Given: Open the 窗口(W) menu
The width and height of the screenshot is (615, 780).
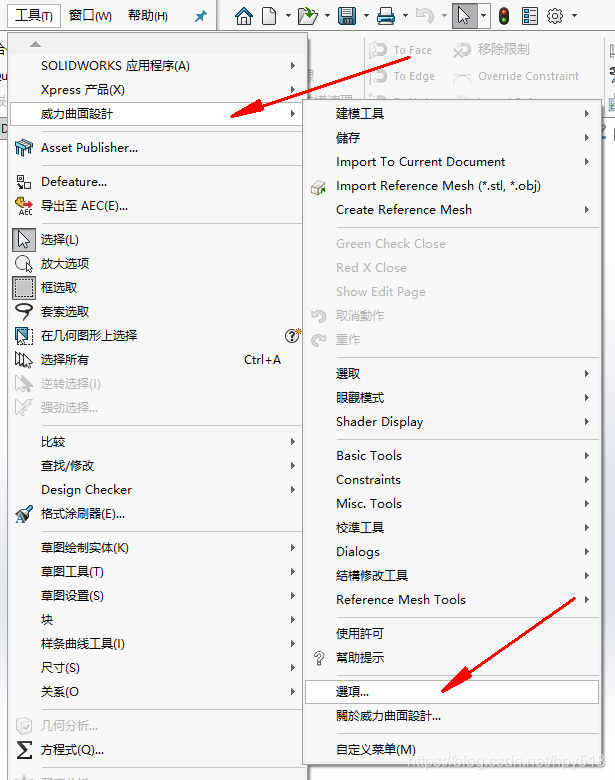Looking at the screenshot, I should click(x=90, y=16).
